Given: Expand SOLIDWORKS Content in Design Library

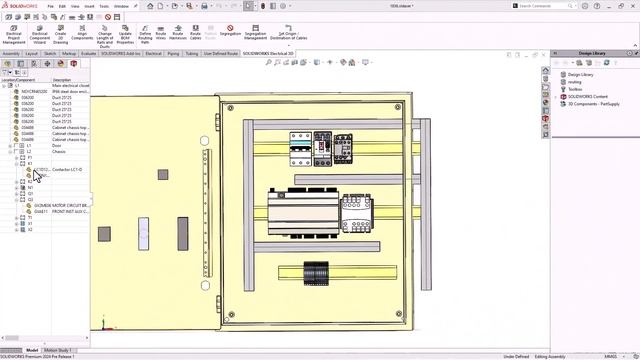Looking at the screenshot, I should pos(556,97).
